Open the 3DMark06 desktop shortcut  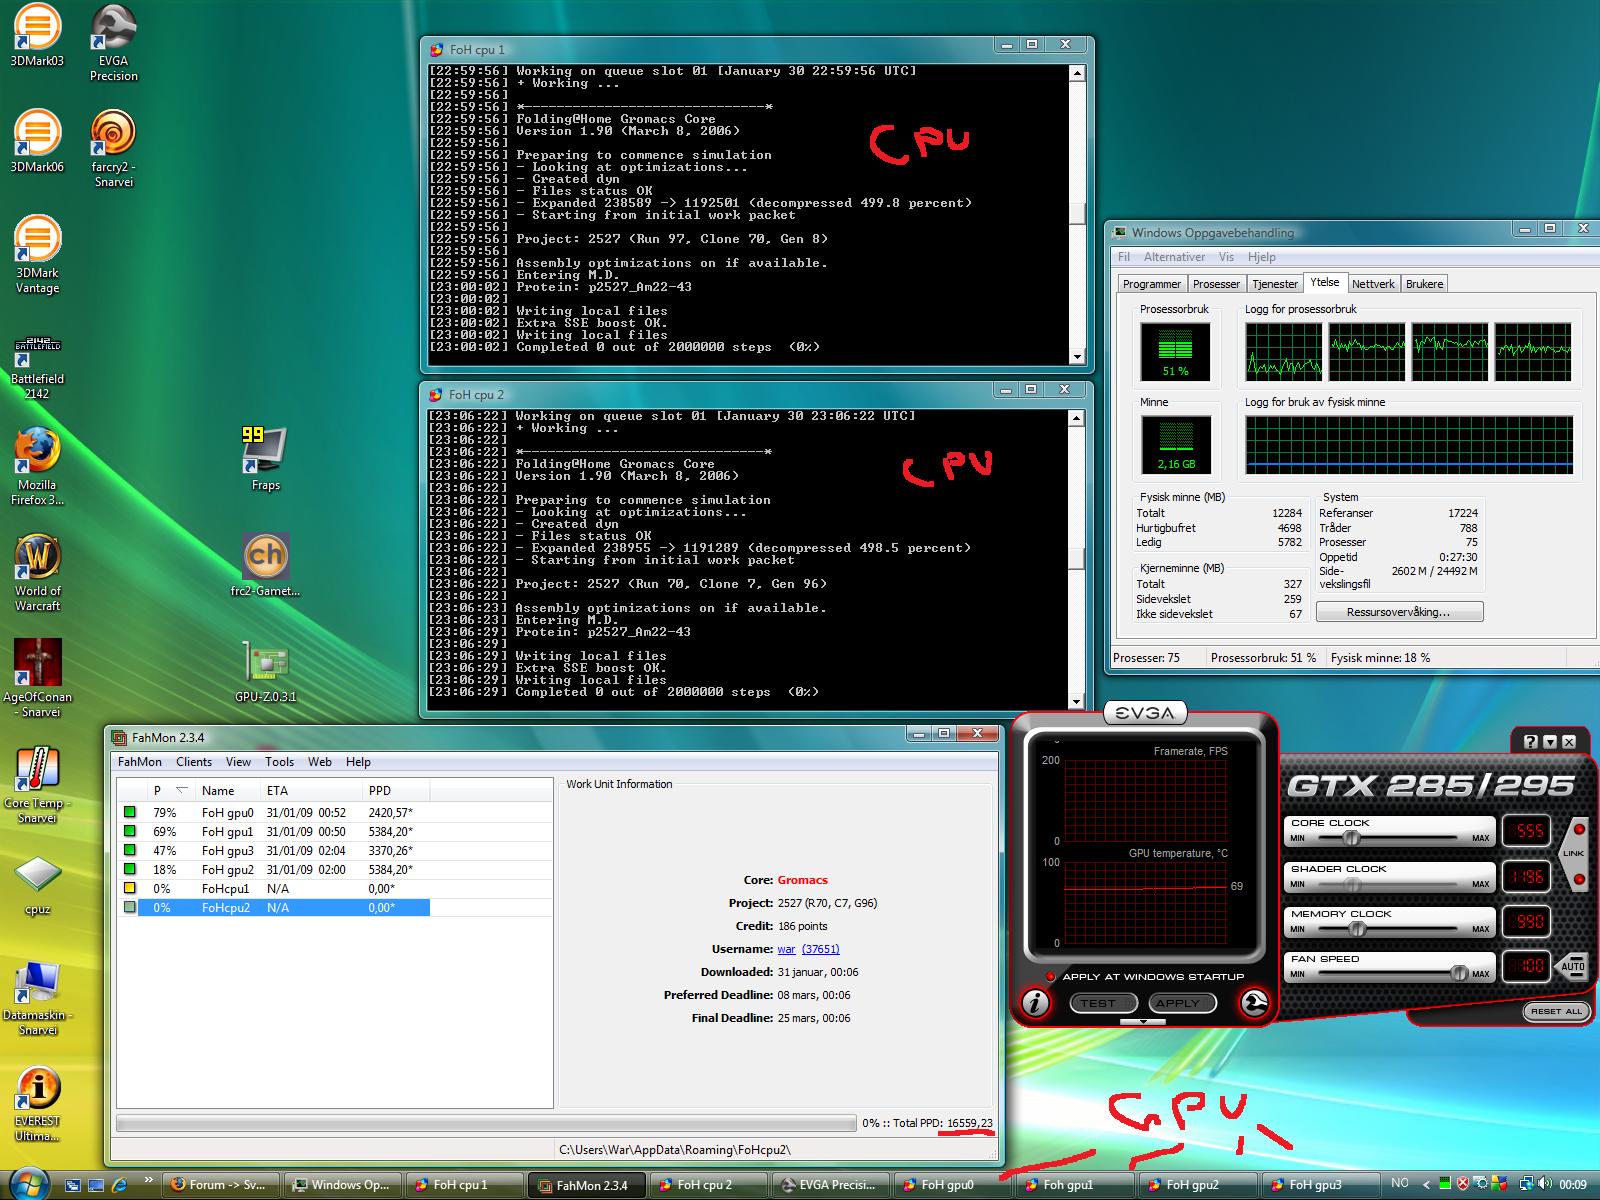click(36, 141)
